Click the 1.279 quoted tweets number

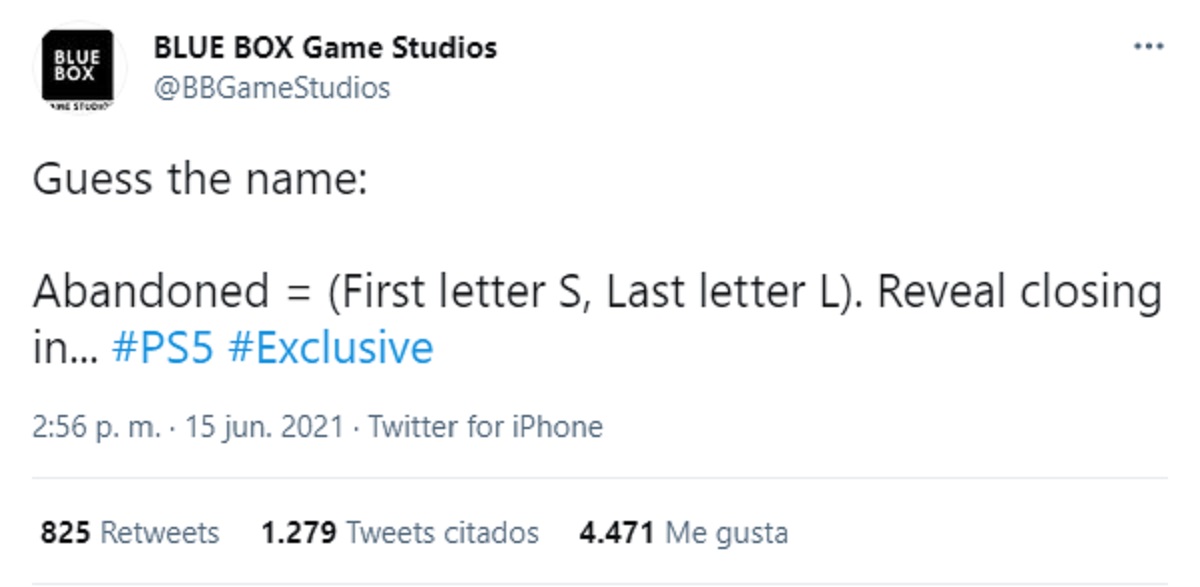coord(298,532)
